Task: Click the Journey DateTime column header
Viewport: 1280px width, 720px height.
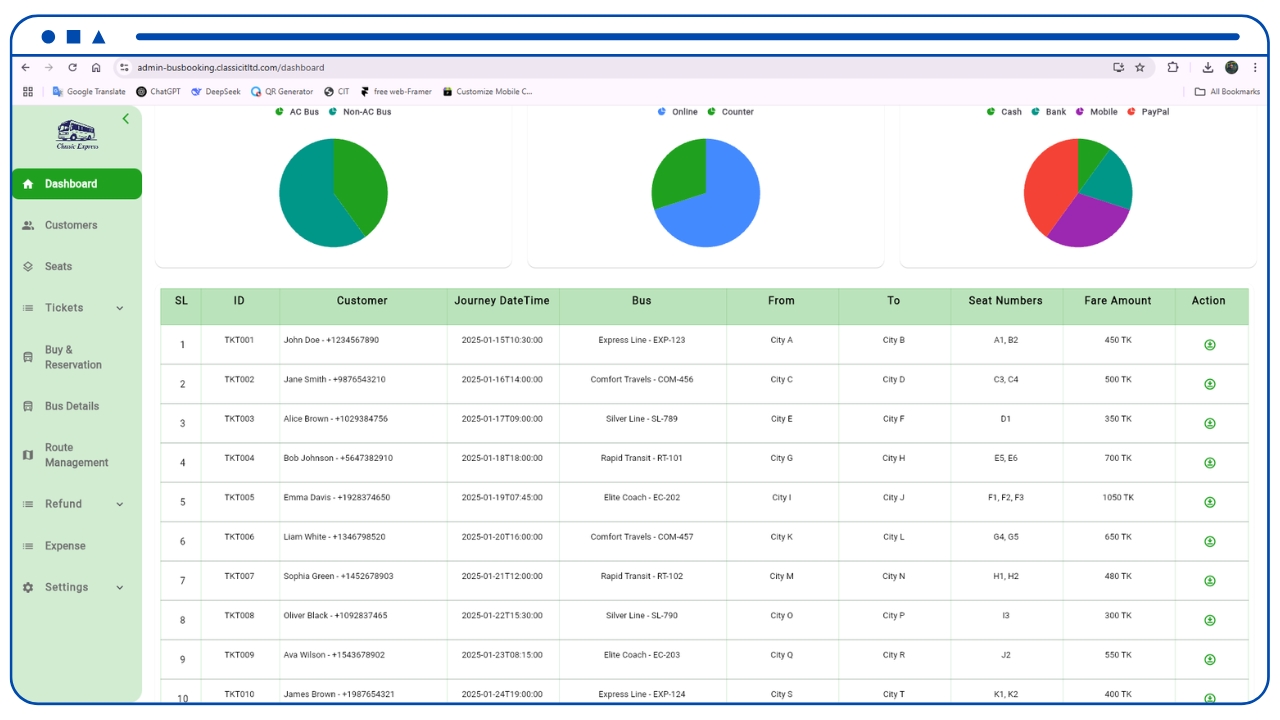Action: click(x=502, y=301)
